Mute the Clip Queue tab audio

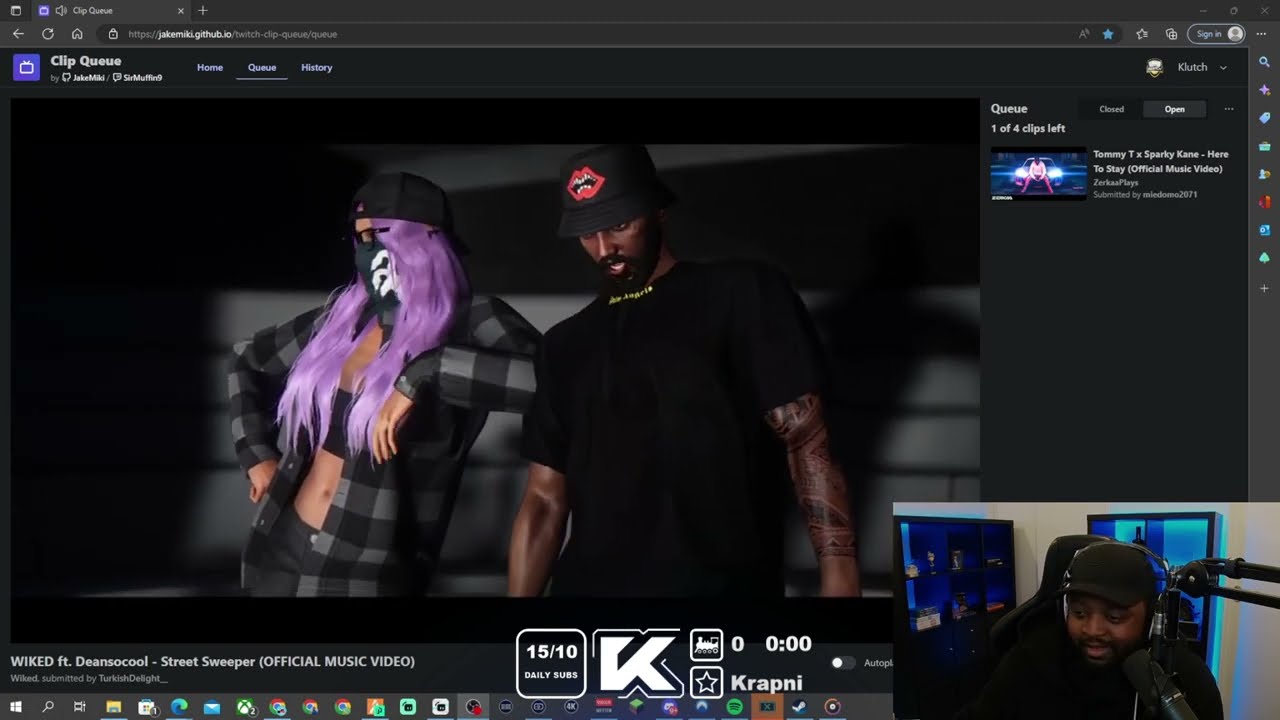(61, 10)
